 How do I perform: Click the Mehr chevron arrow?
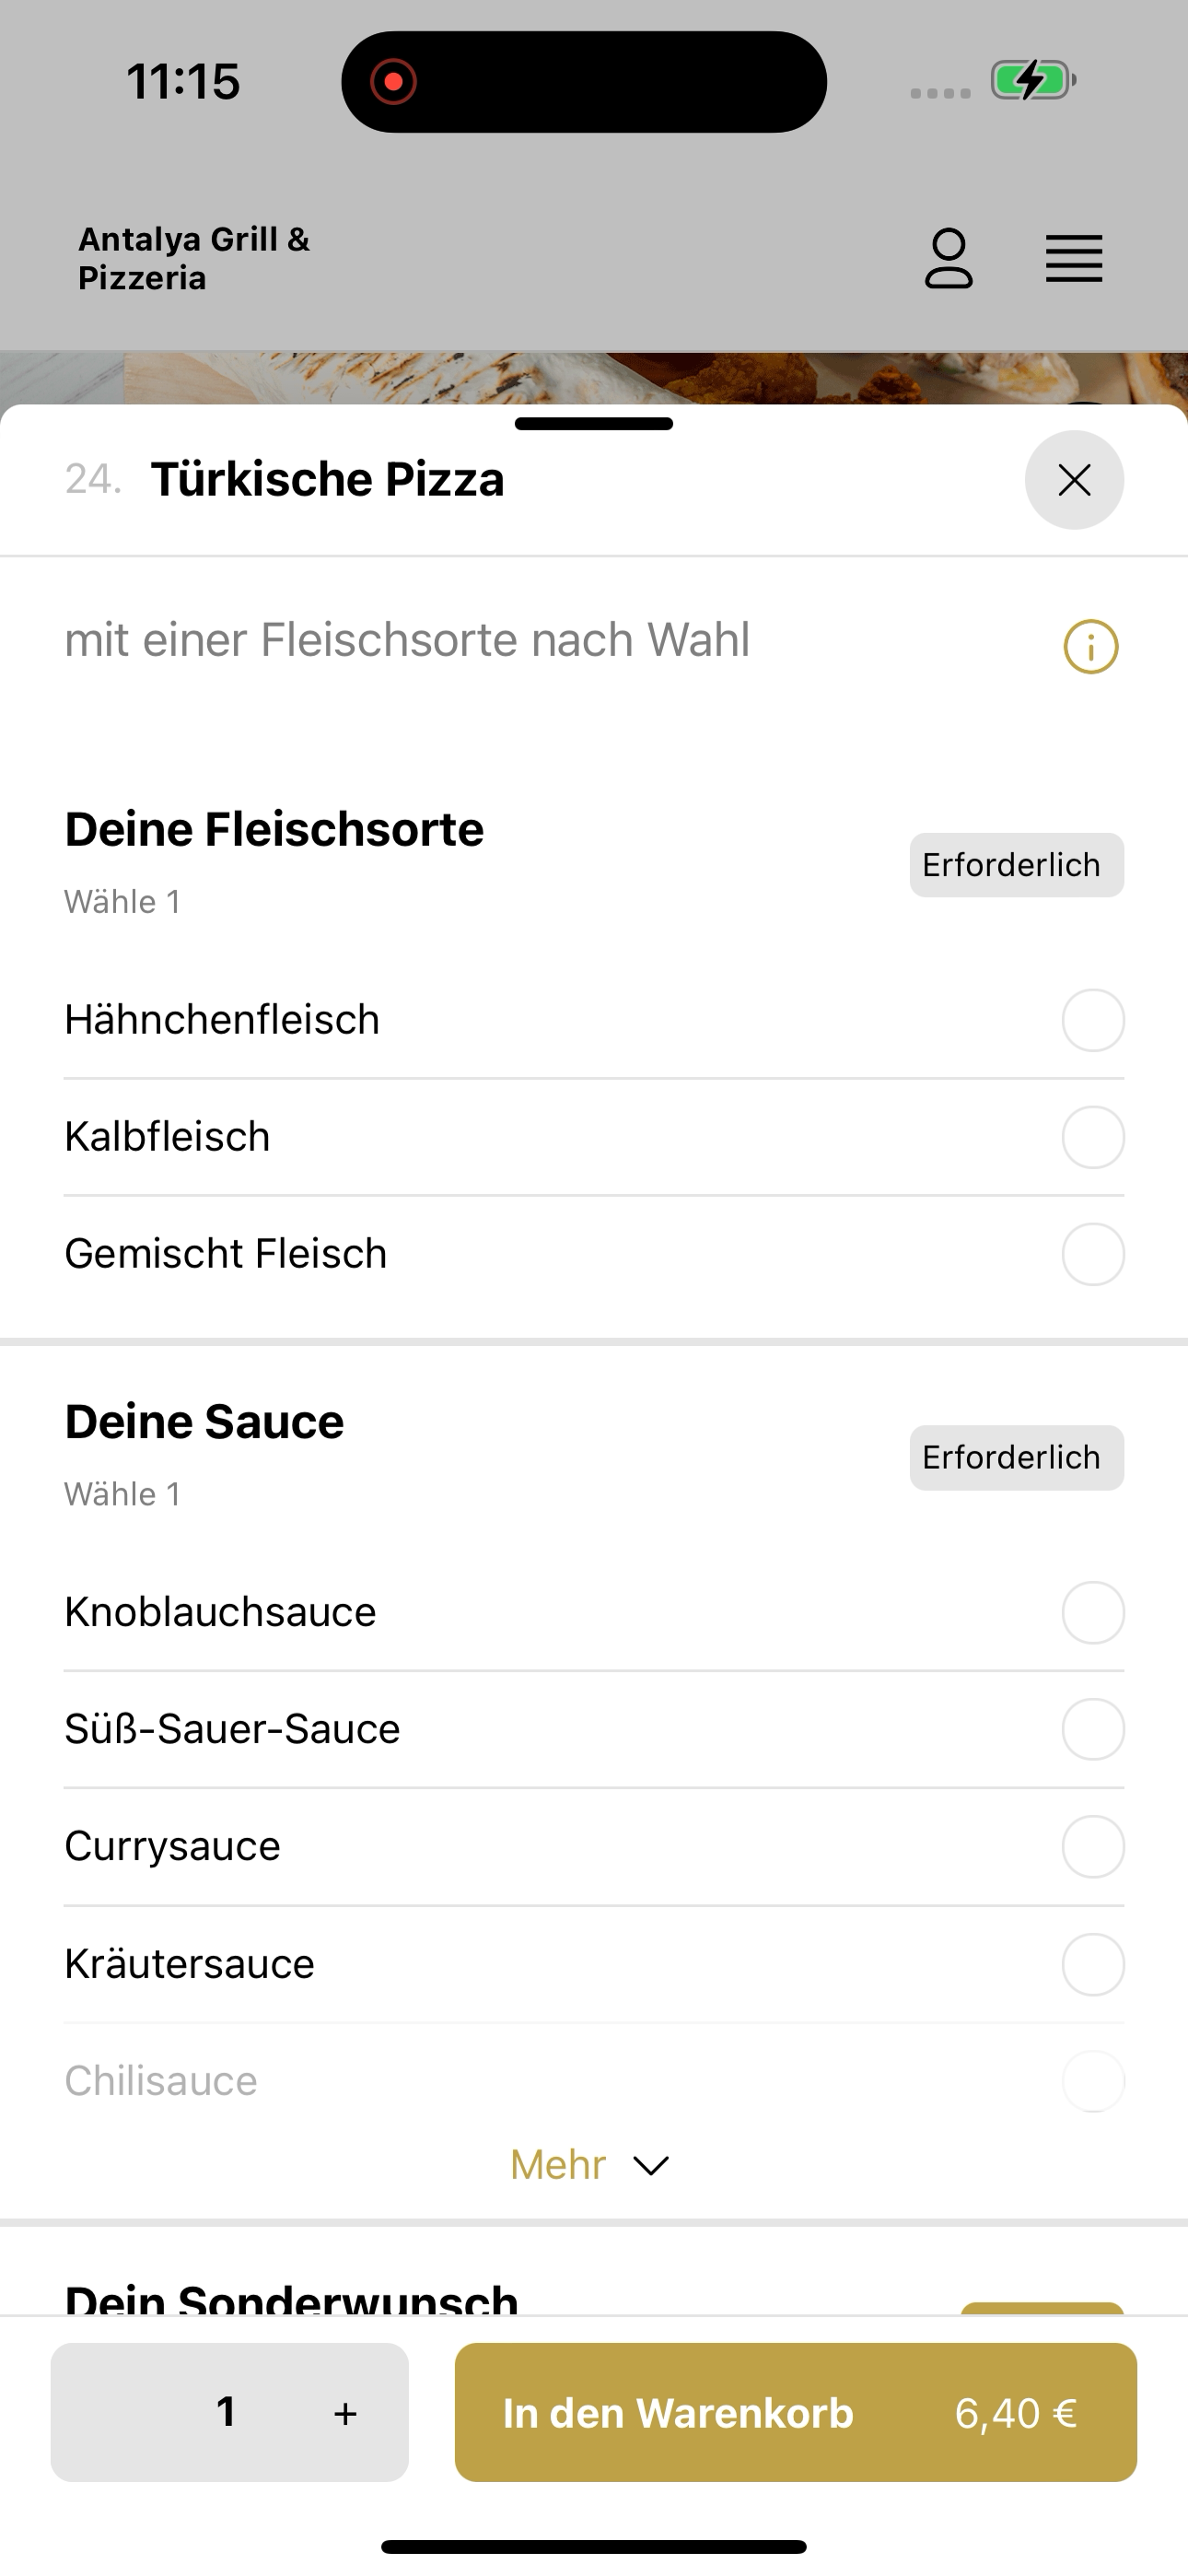point(651,2166)
